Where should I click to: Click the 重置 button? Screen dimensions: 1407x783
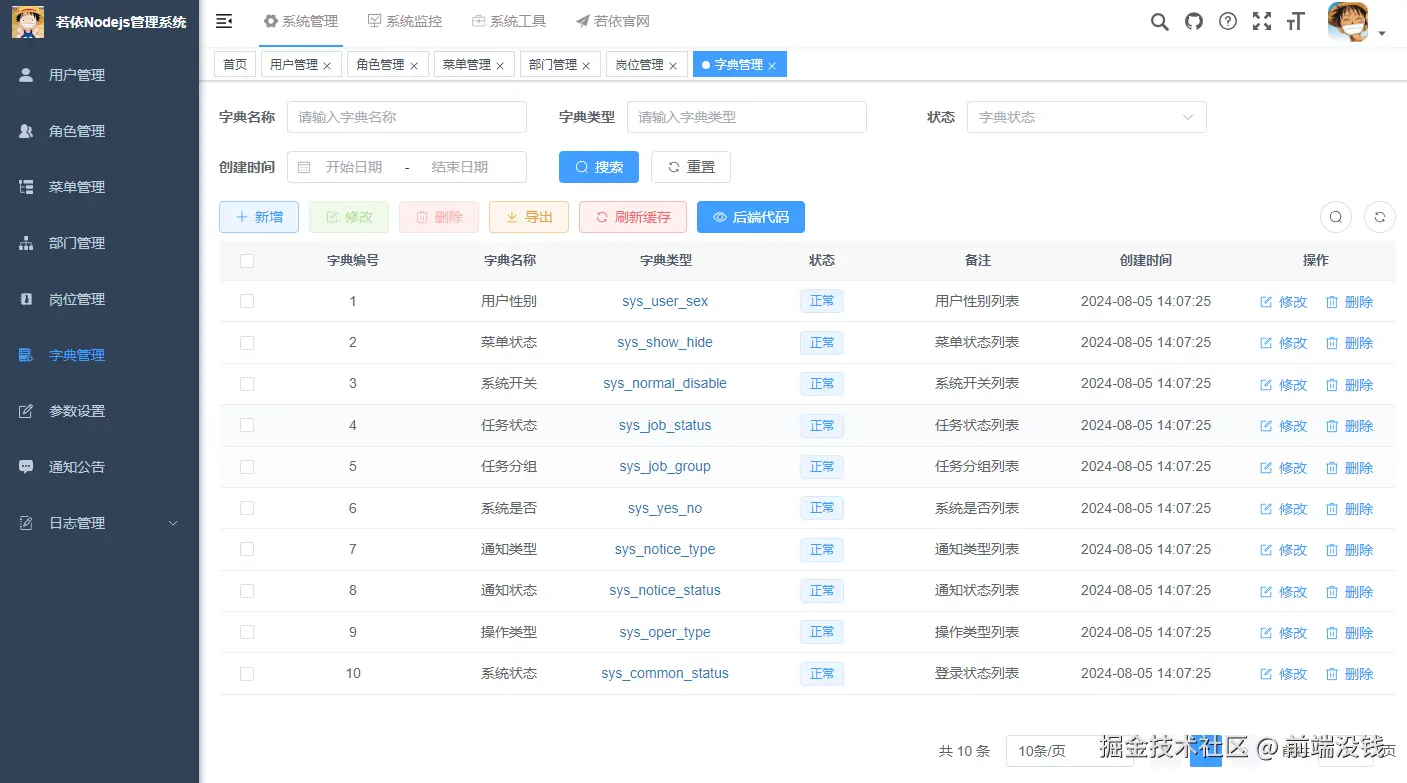[x=691, y=167]
